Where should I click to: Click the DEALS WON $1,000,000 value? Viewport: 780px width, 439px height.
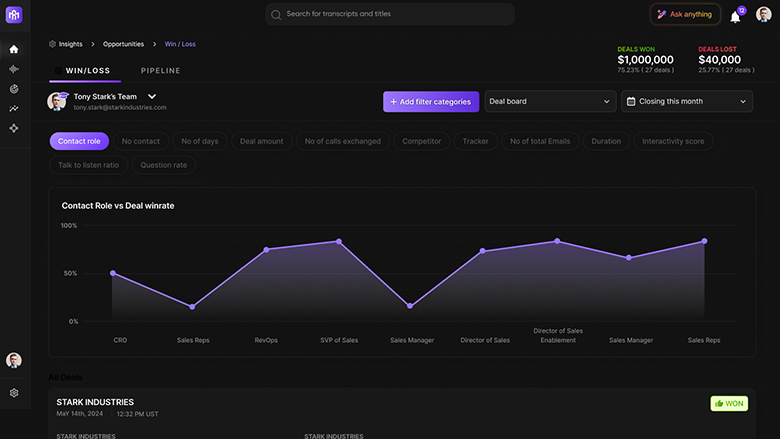[x=645, y=60]
